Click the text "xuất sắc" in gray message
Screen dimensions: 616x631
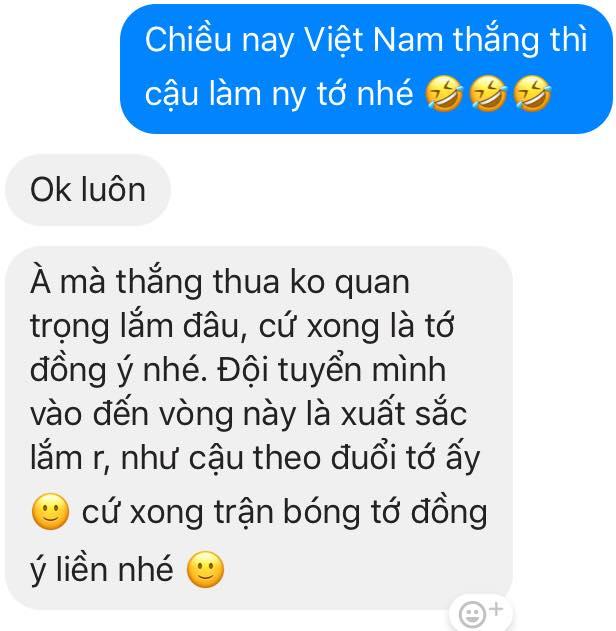coord(404,414)
